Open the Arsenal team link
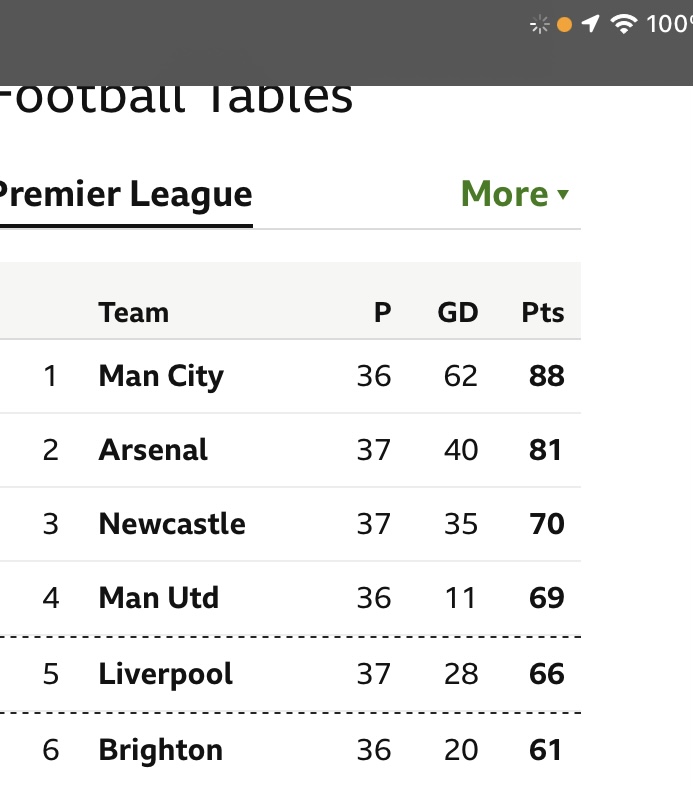The width and height of the screenshot is (693, 786). (x=153, y=450)
